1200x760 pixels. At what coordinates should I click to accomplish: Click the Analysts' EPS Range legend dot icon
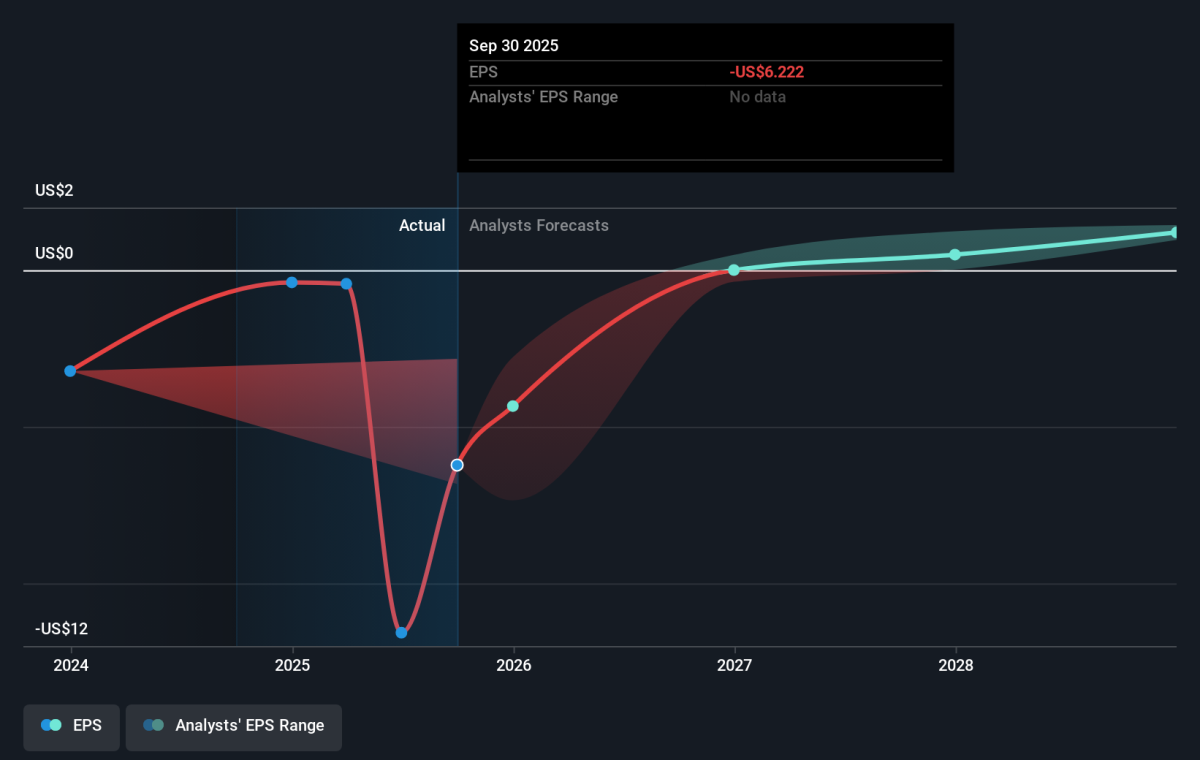click(153, 725)
